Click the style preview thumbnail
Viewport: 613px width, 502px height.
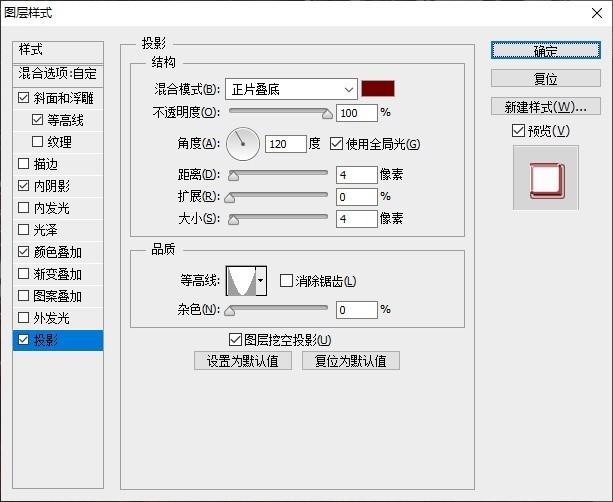click(x=545, y=177)
